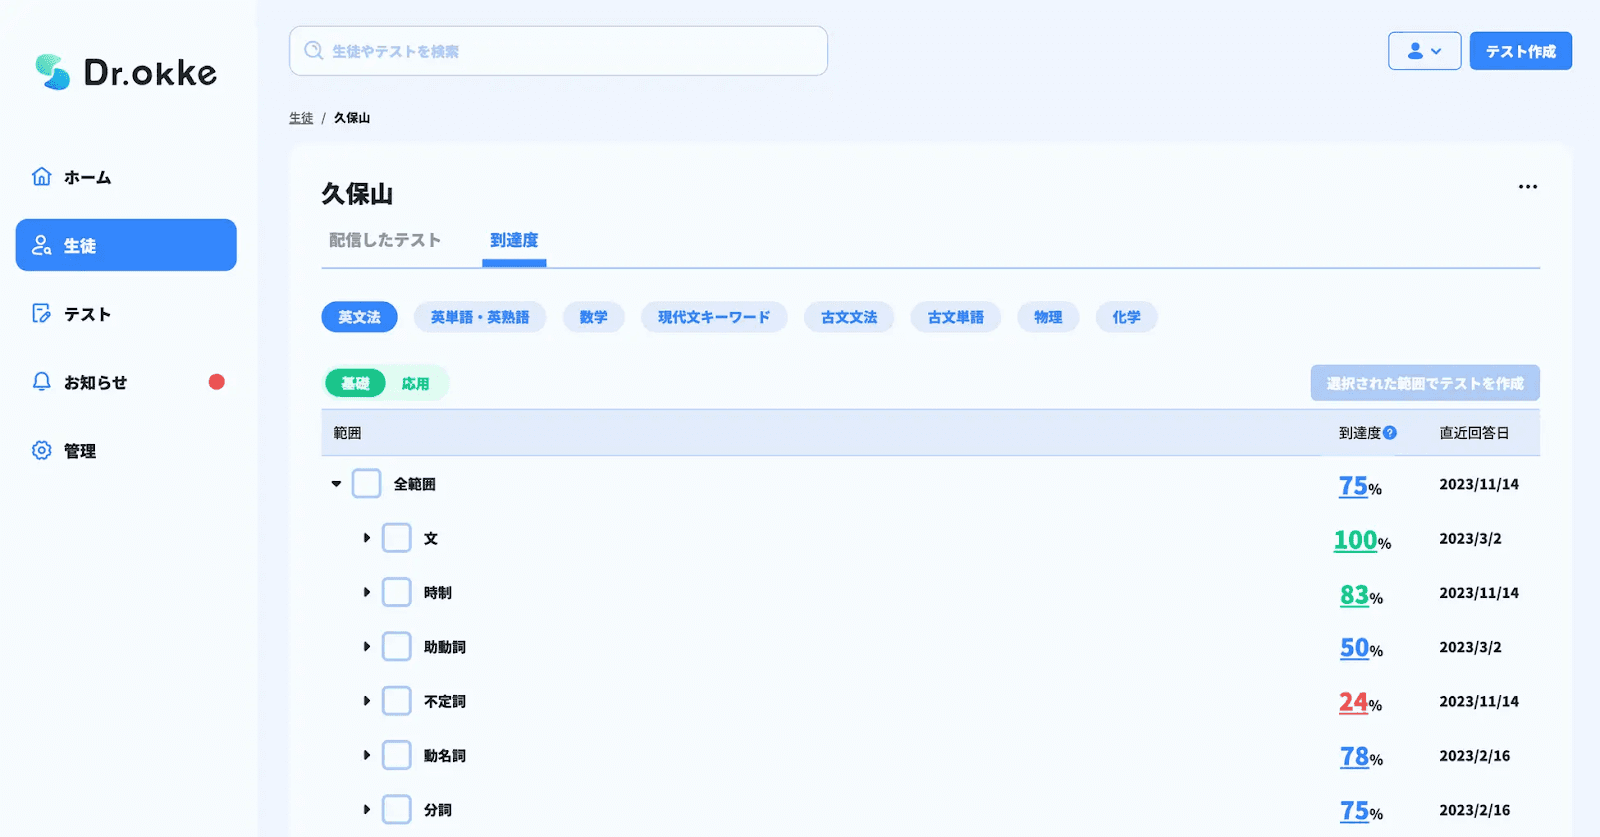Select the 英文法 subject chip
This screenshot has height=837, width=1600.
(359, 317)
